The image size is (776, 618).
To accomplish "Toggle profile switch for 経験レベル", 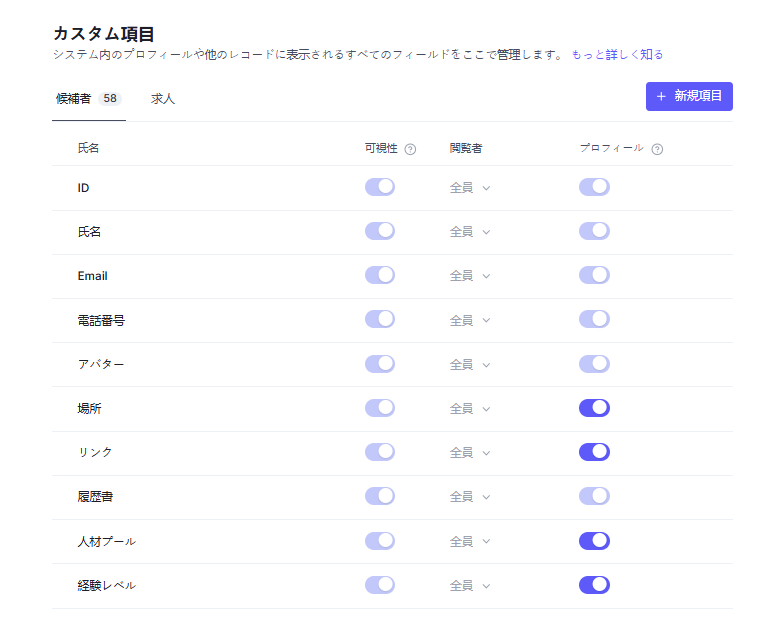I will click(594, 585).
